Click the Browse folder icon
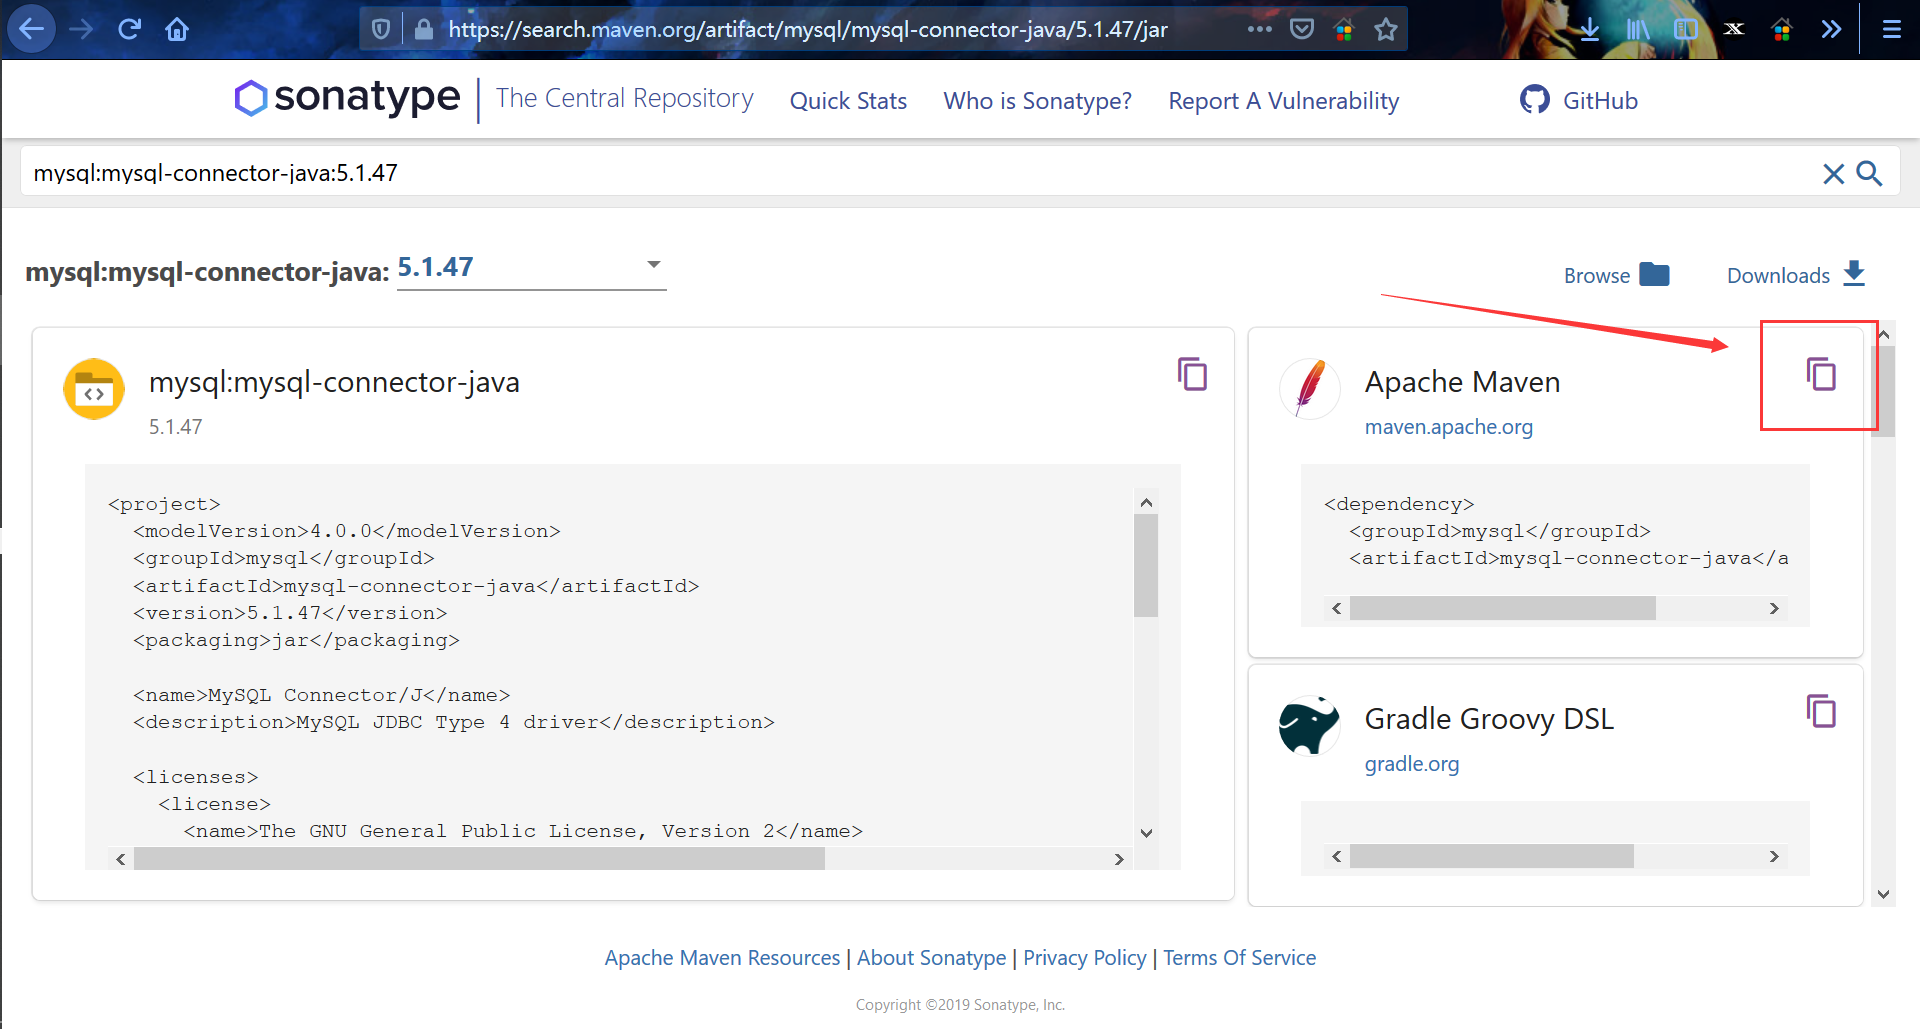This screenshot has width=1920, height=1029. pyautogui.click(x=1654, y=274)
